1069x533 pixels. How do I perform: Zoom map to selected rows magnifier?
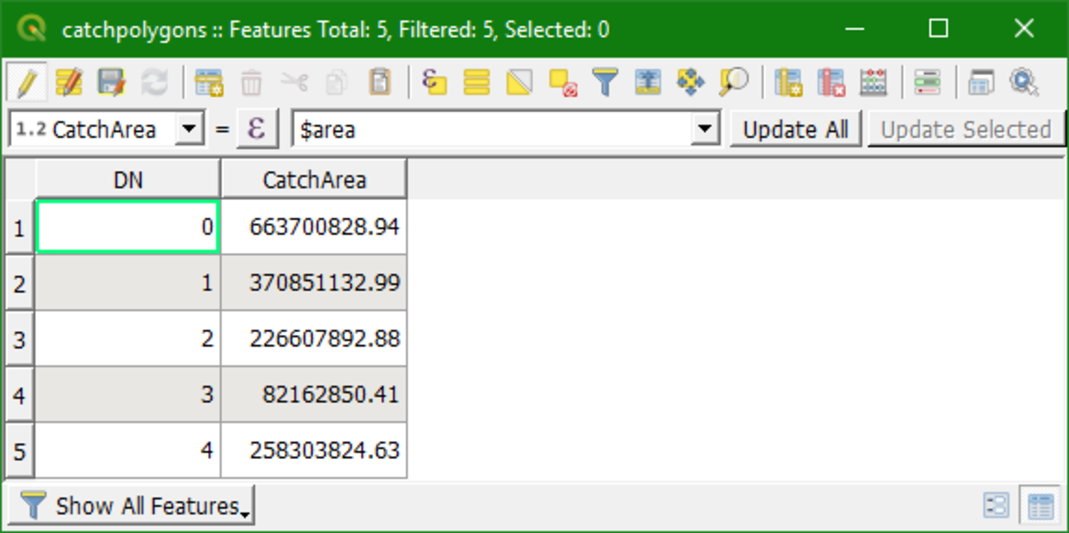[x=734, y=83]
